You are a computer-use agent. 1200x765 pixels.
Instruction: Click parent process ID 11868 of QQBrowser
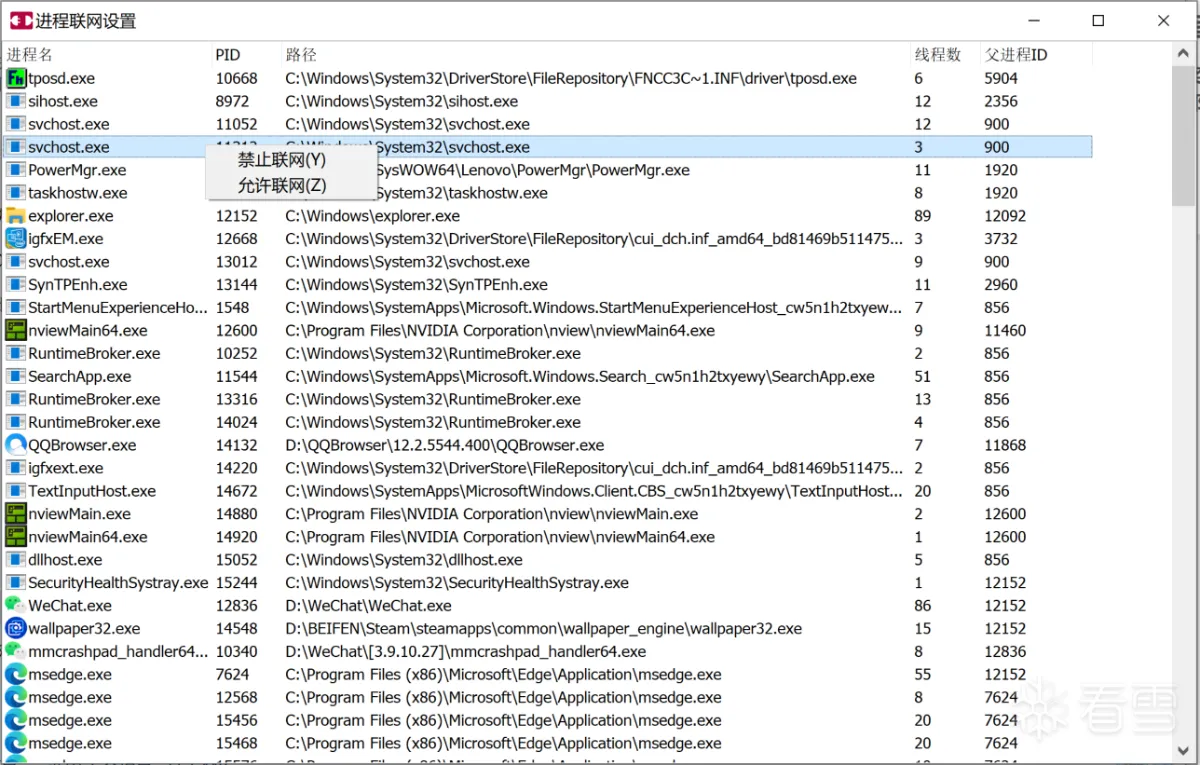[x=1005, y=446]
